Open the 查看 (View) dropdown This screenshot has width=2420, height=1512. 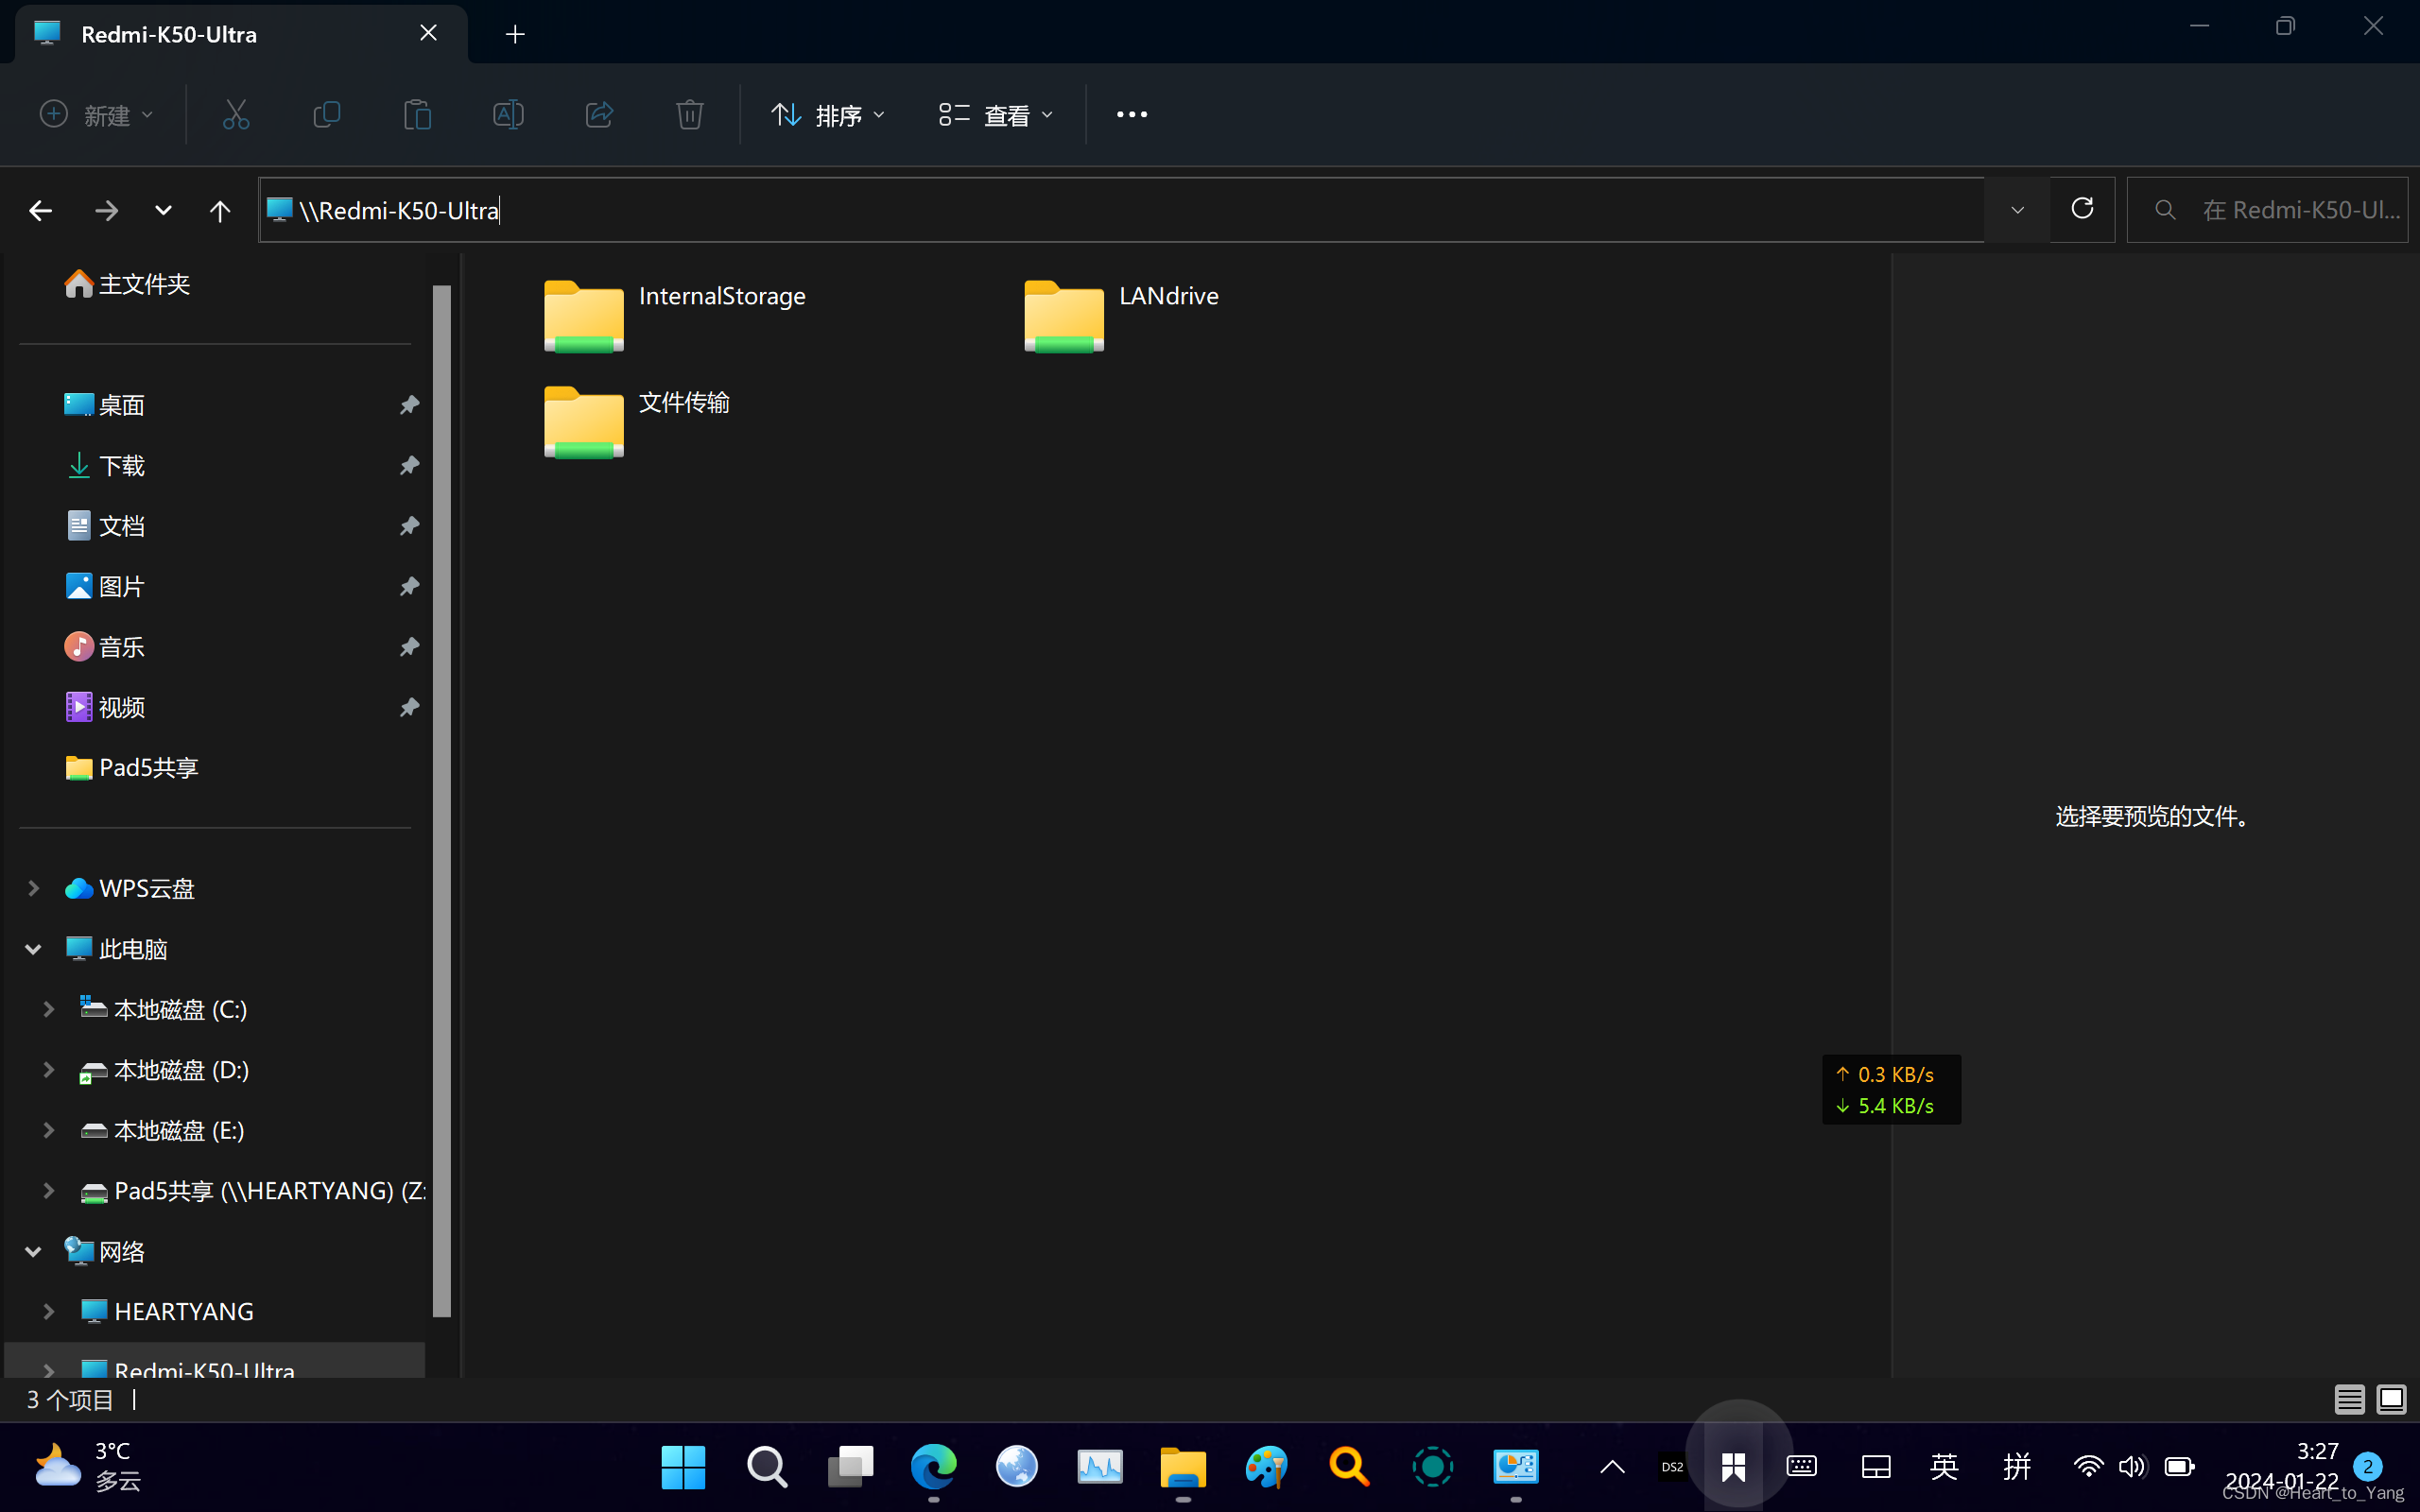[x=996, y=115]
